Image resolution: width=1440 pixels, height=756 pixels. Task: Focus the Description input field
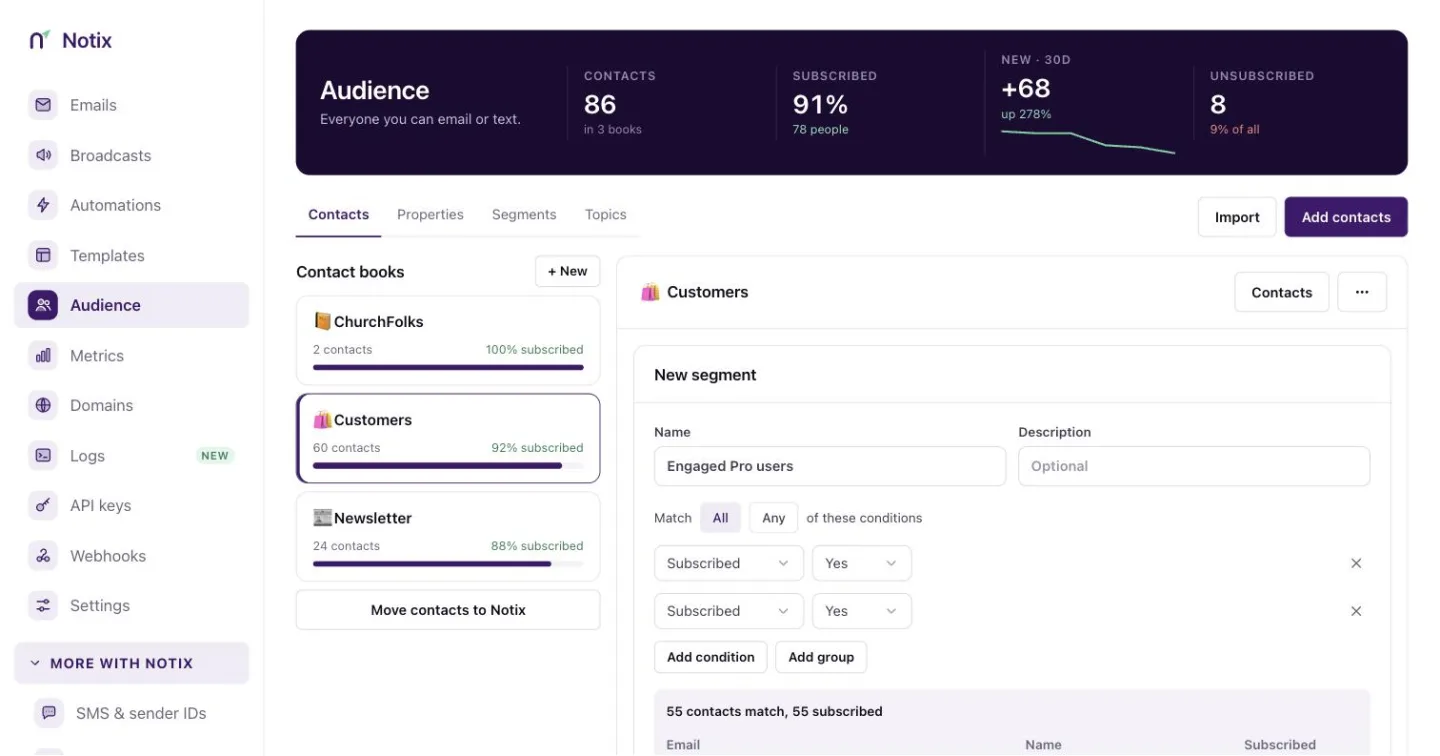pyautogui.click(x=1194, y=466)
